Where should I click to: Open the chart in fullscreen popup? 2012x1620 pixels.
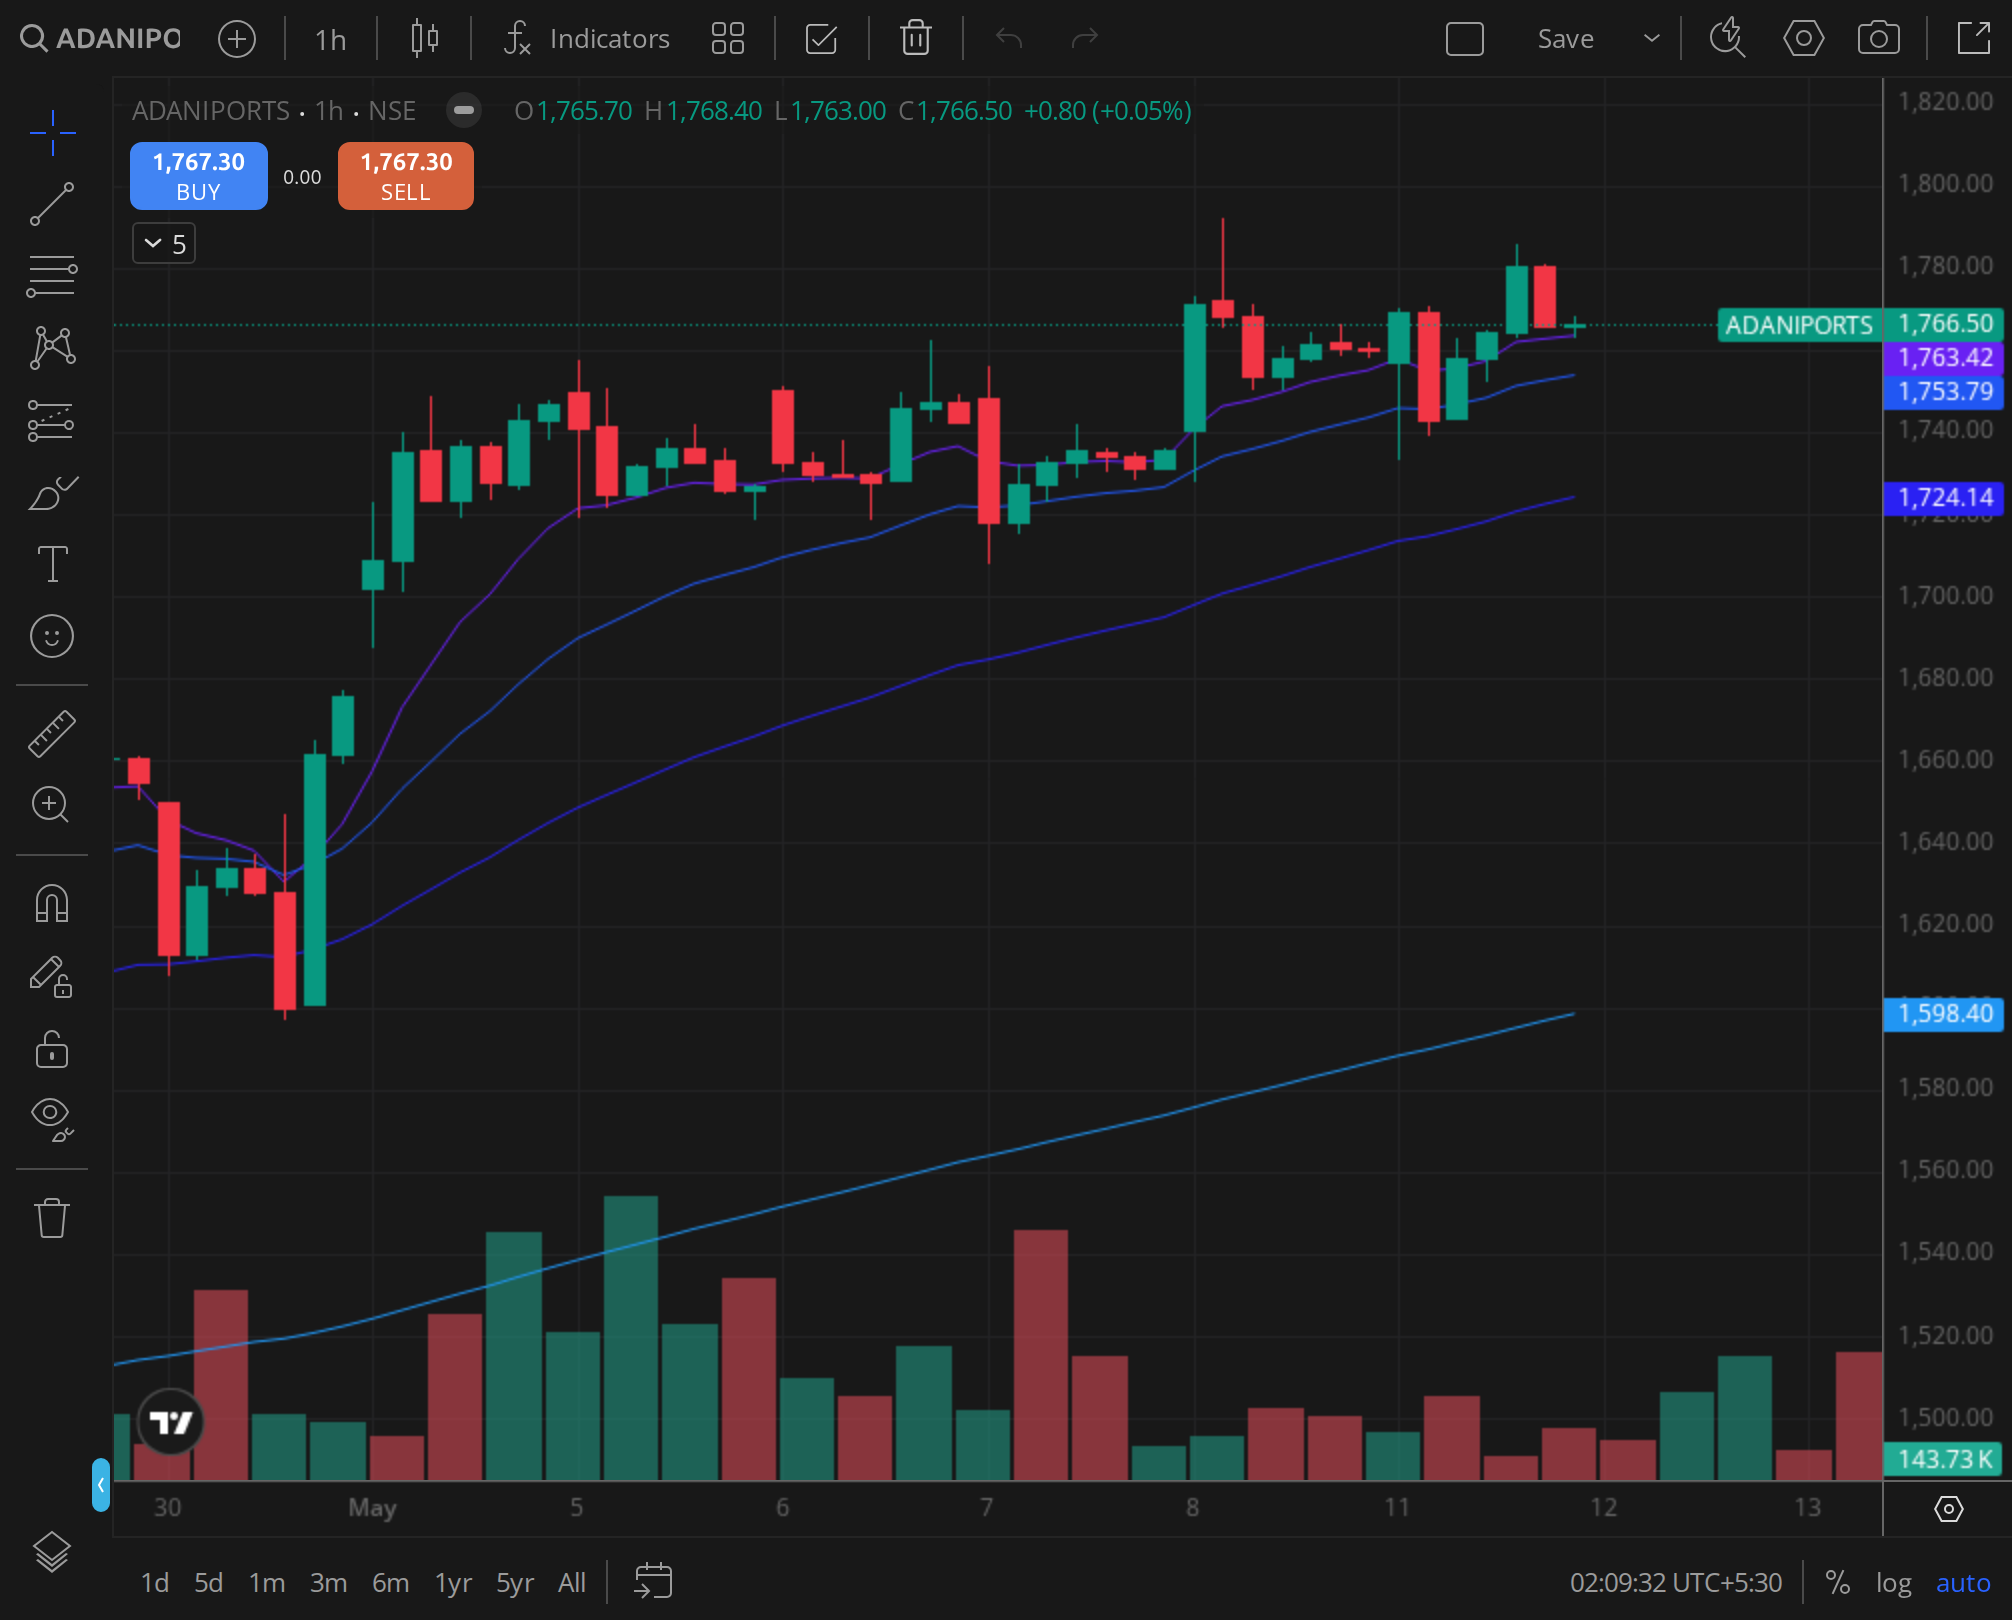point(1973,39)
